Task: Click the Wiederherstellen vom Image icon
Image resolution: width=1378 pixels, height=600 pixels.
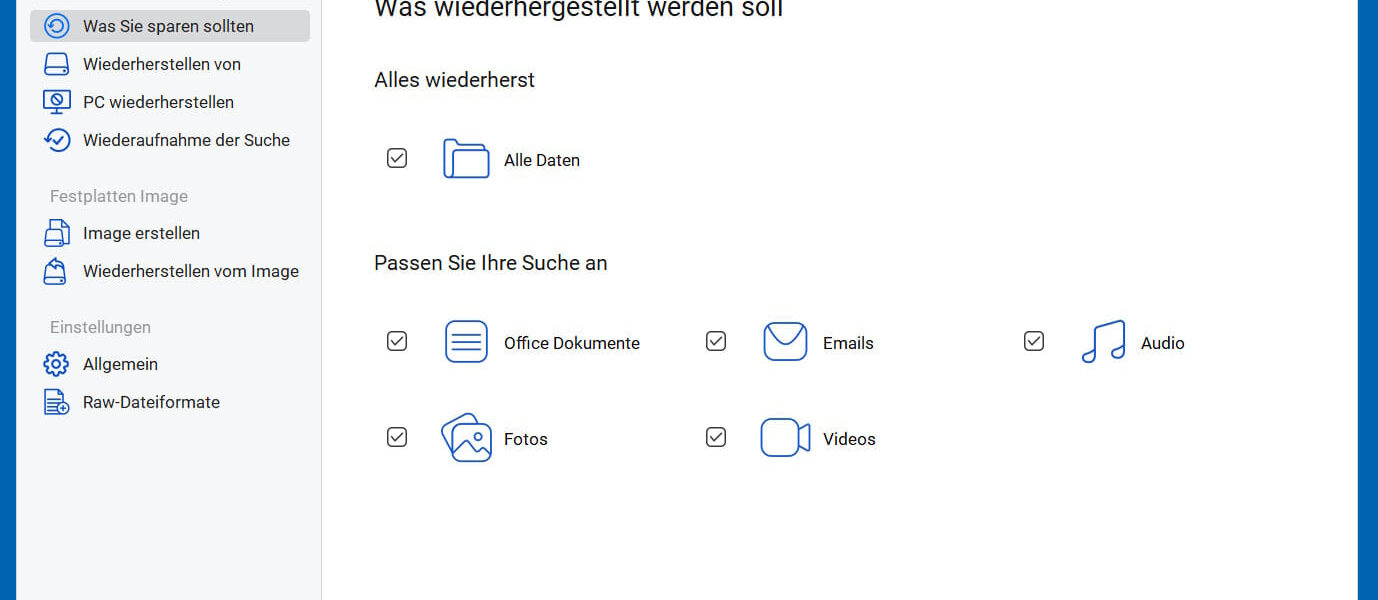Action: [59, 270]
